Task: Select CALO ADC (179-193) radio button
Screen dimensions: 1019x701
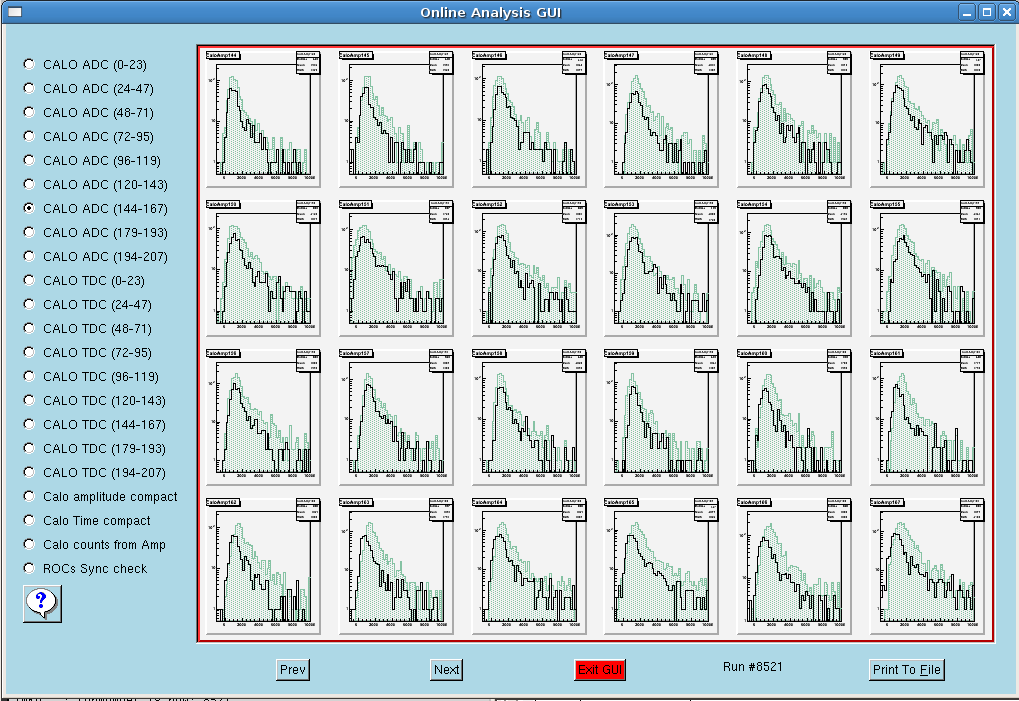Action: pyautogui.click(x=29, y=232)
